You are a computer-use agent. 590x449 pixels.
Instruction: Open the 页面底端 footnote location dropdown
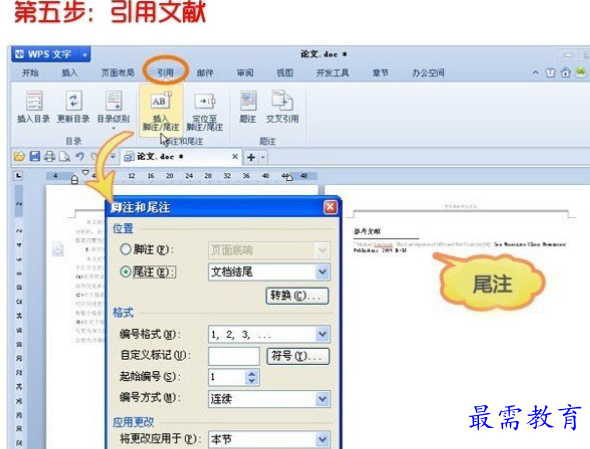point(322,250)
